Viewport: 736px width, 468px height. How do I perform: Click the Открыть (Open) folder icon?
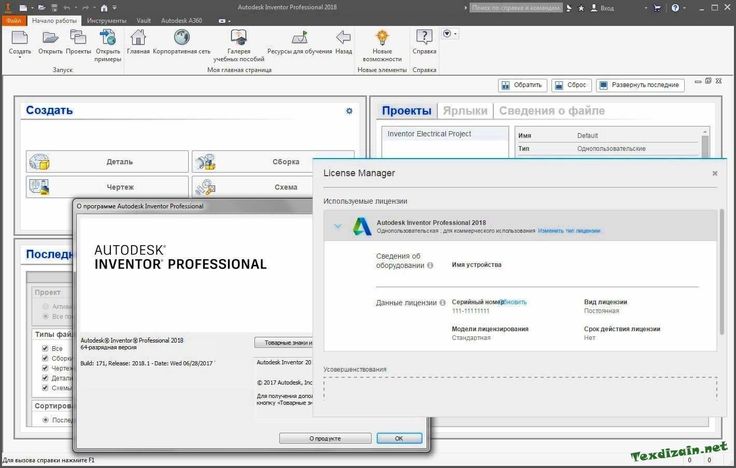point(50,38)
